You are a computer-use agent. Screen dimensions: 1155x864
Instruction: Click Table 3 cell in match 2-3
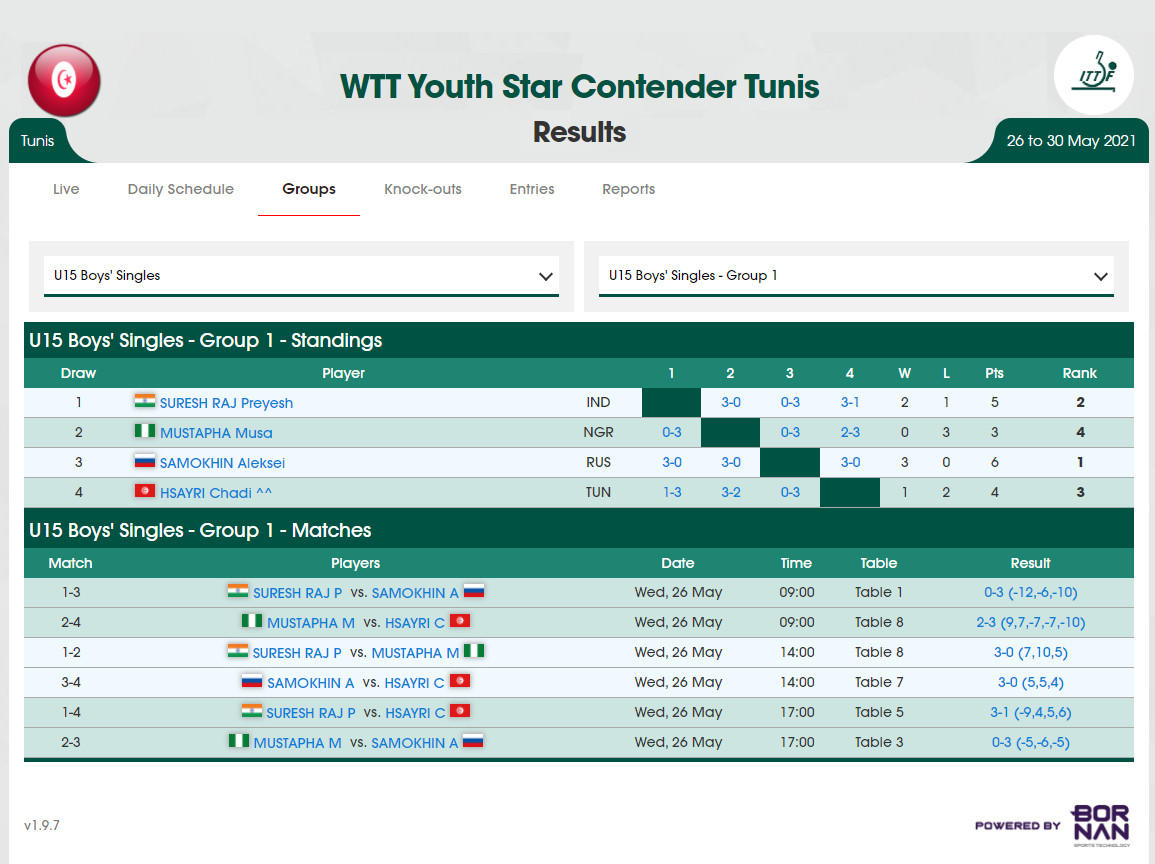[879, 742]
